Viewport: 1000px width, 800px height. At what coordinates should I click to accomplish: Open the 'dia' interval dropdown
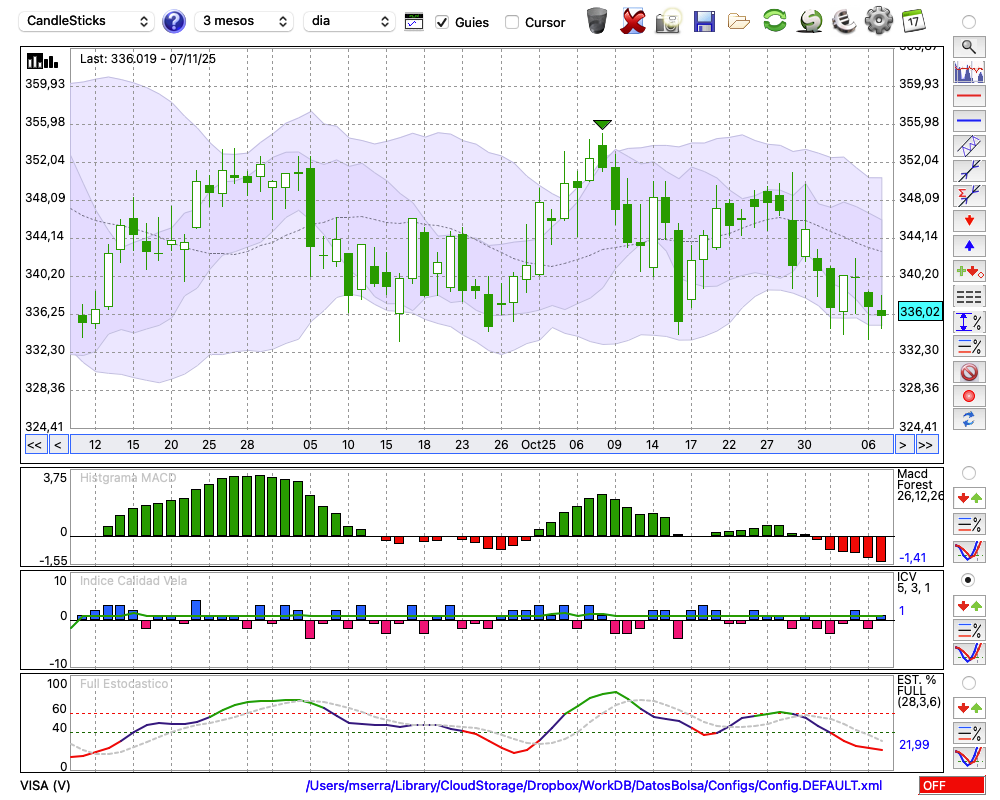349,21
